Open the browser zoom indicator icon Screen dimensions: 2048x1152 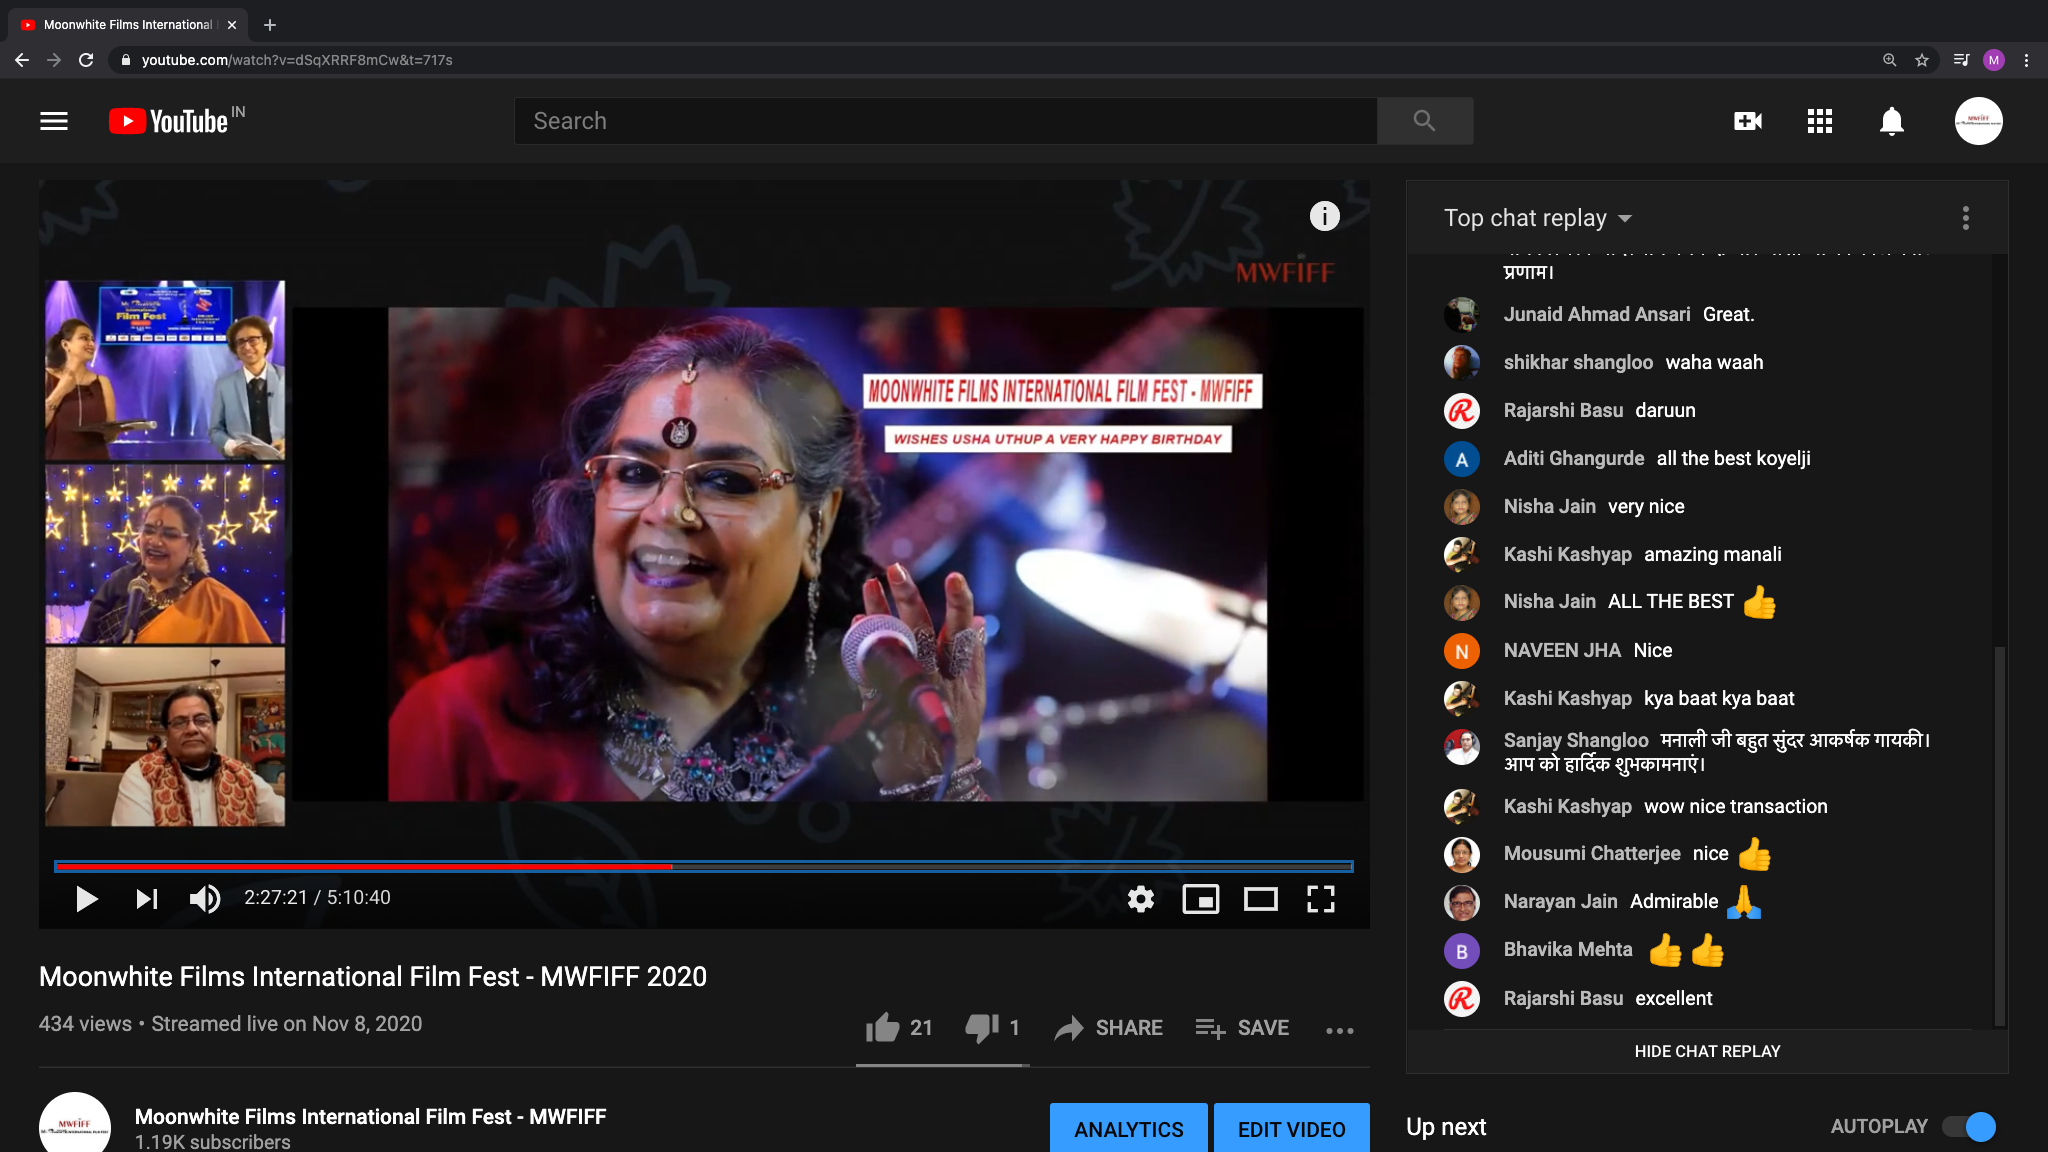1890,60
